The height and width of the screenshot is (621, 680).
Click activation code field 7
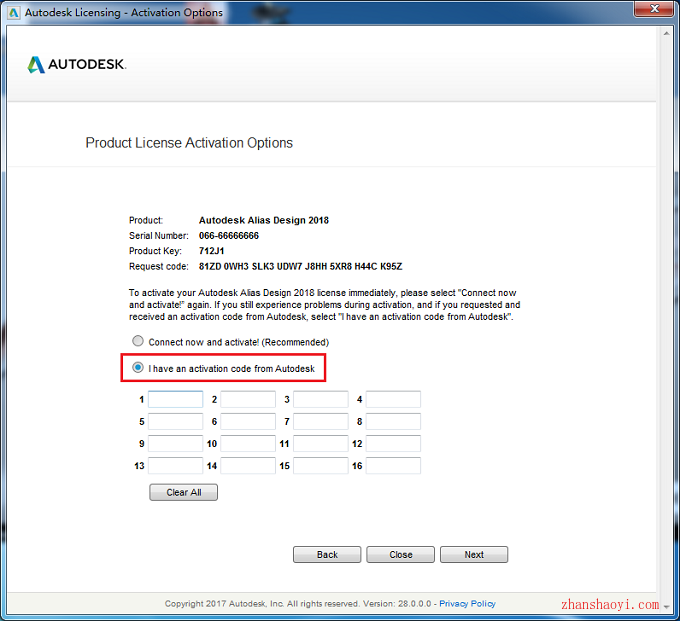[321, 422]
